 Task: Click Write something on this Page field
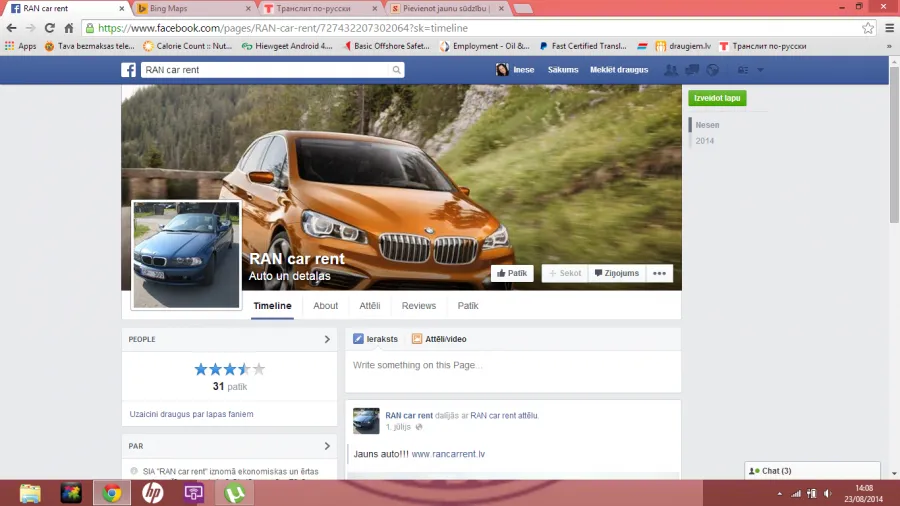click(x=513, y=371)
